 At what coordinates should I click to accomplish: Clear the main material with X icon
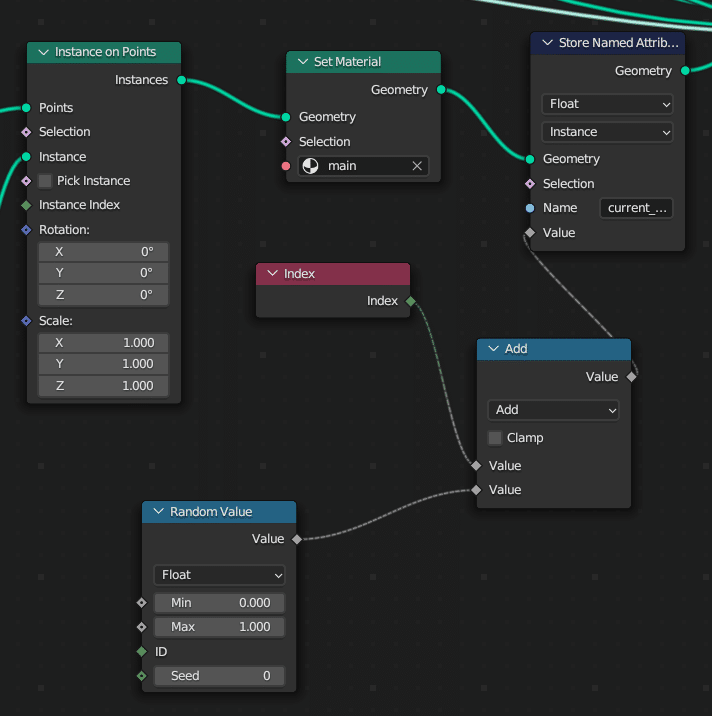click(417, 166)
